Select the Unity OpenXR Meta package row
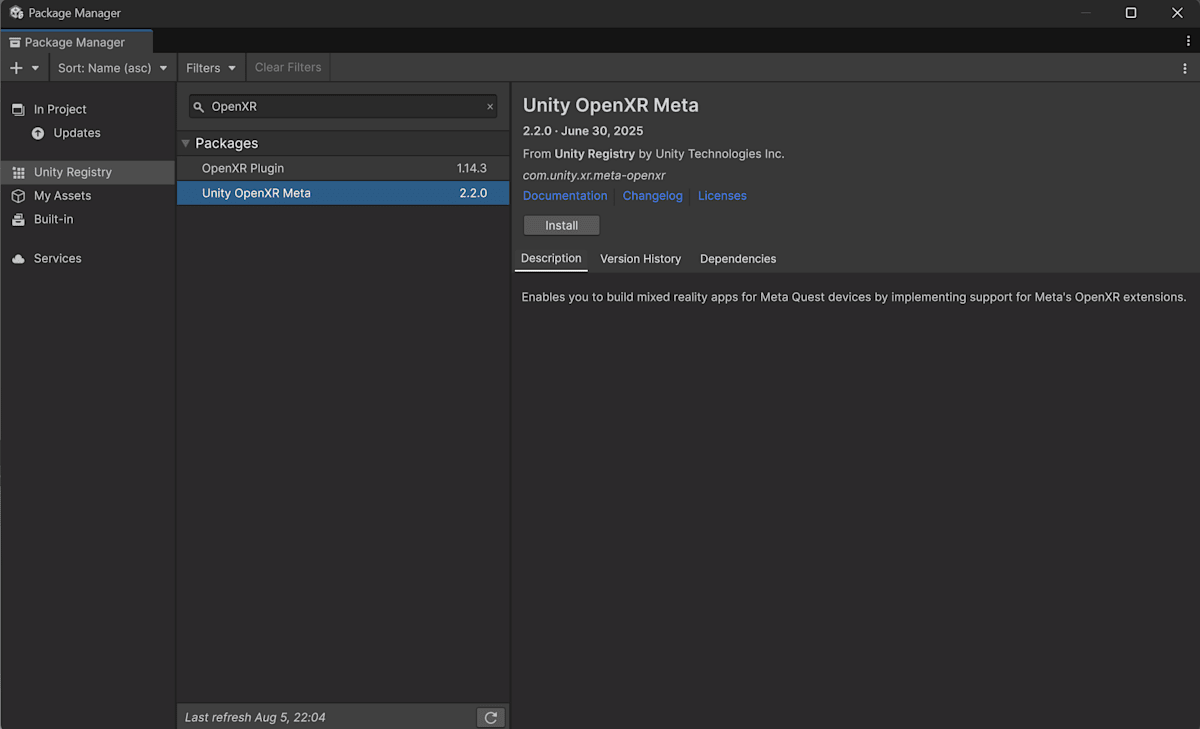The image size is (1200, 729). pos(343,193)
